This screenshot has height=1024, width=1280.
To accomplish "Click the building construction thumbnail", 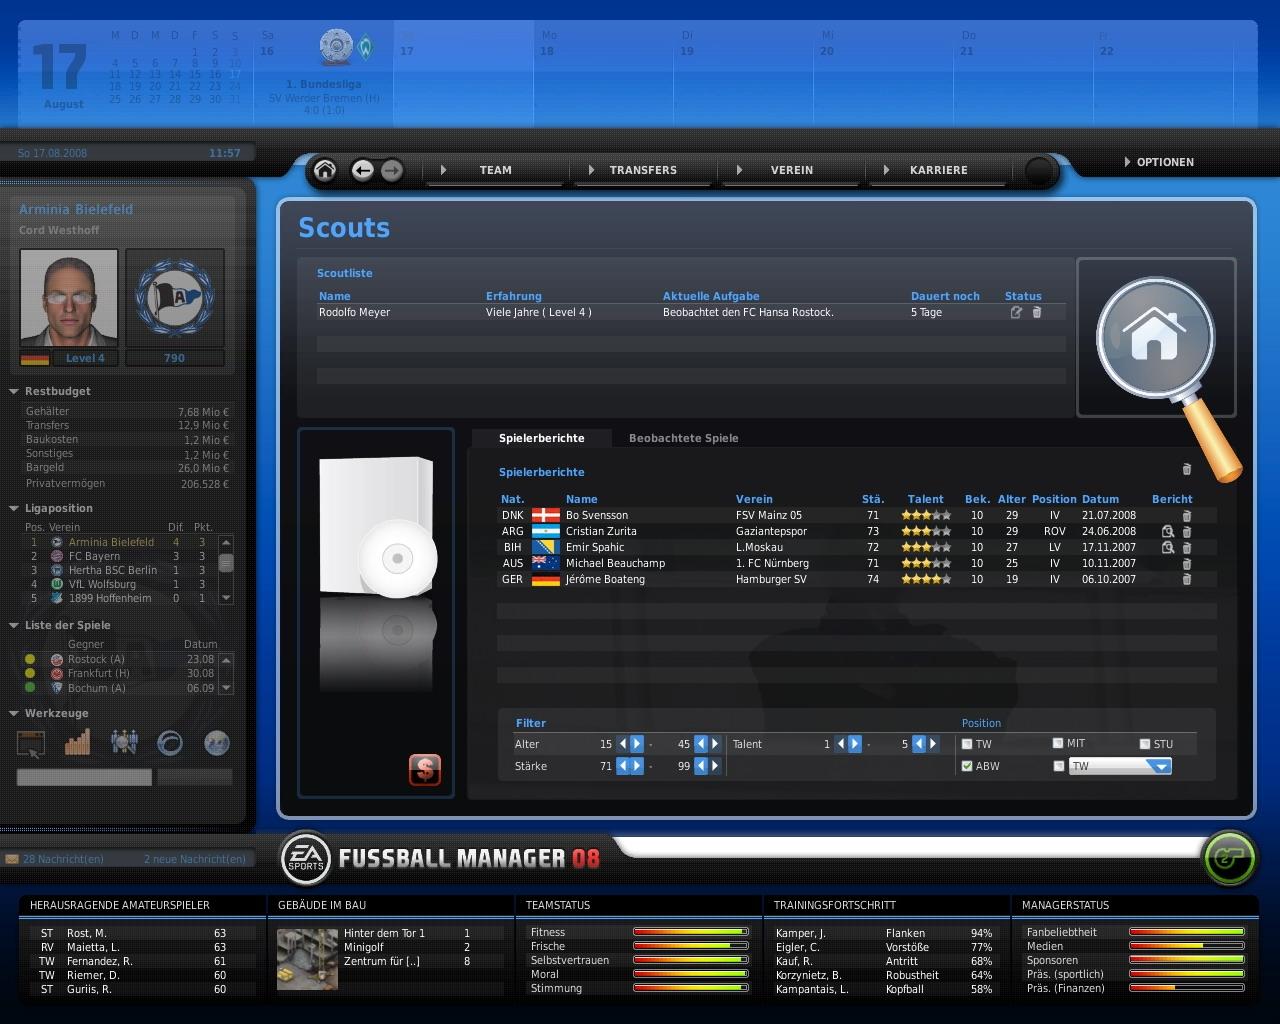I will (307, 959).
